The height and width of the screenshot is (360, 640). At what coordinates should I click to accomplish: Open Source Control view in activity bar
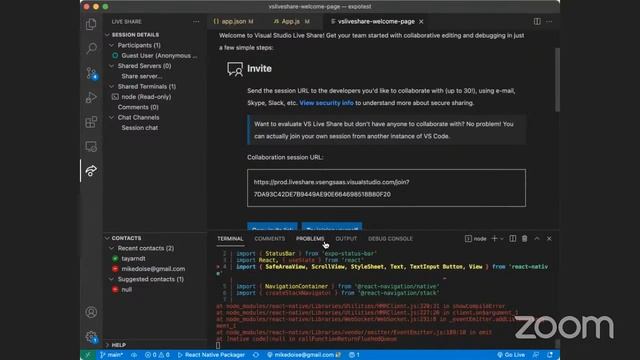tap(91, 73)
